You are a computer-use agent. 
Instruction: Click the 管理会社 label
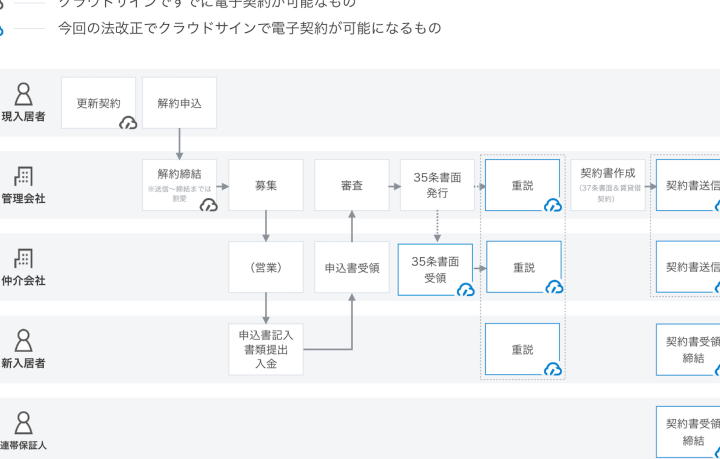pos(23,199)
